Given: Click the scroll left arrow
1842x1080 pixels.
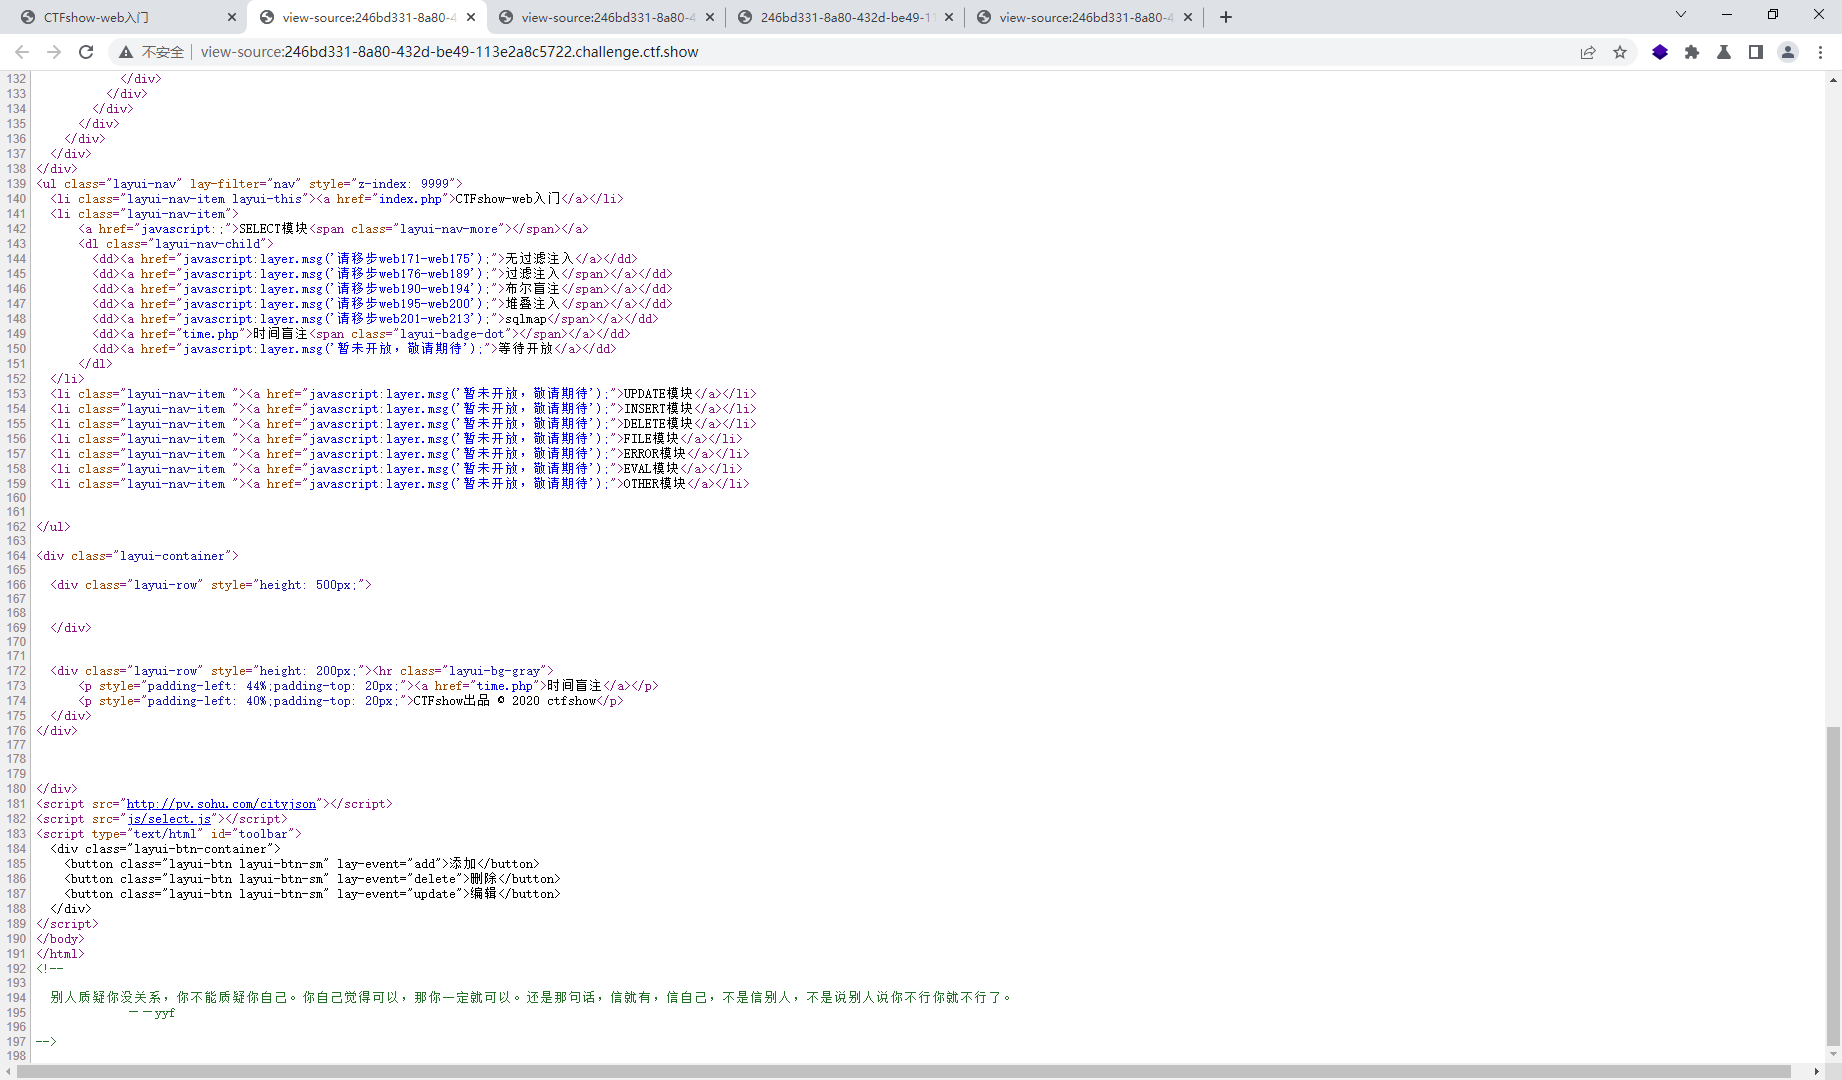Looking at the screenshot, I should (9, 1072).
